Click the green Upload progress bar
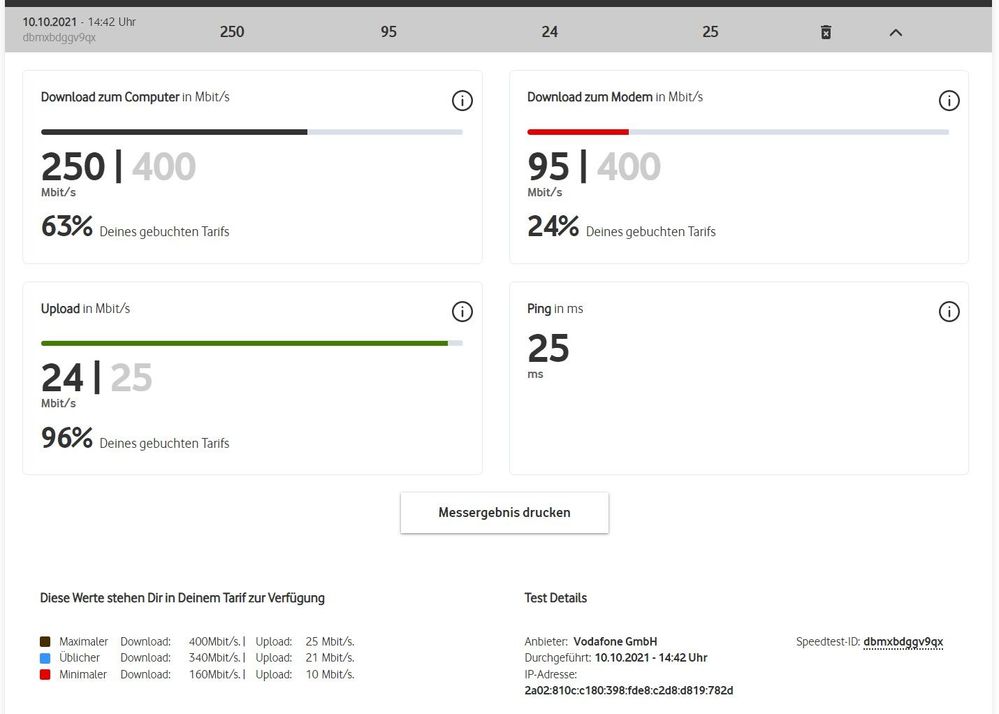999x714 pixels. (244, 343)
